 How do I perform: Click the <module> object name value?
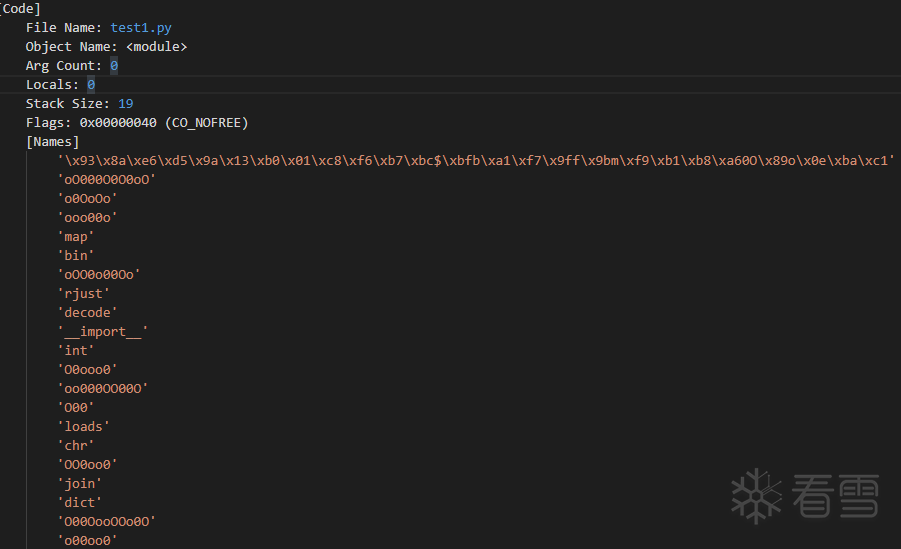click(x=156, y=47)
